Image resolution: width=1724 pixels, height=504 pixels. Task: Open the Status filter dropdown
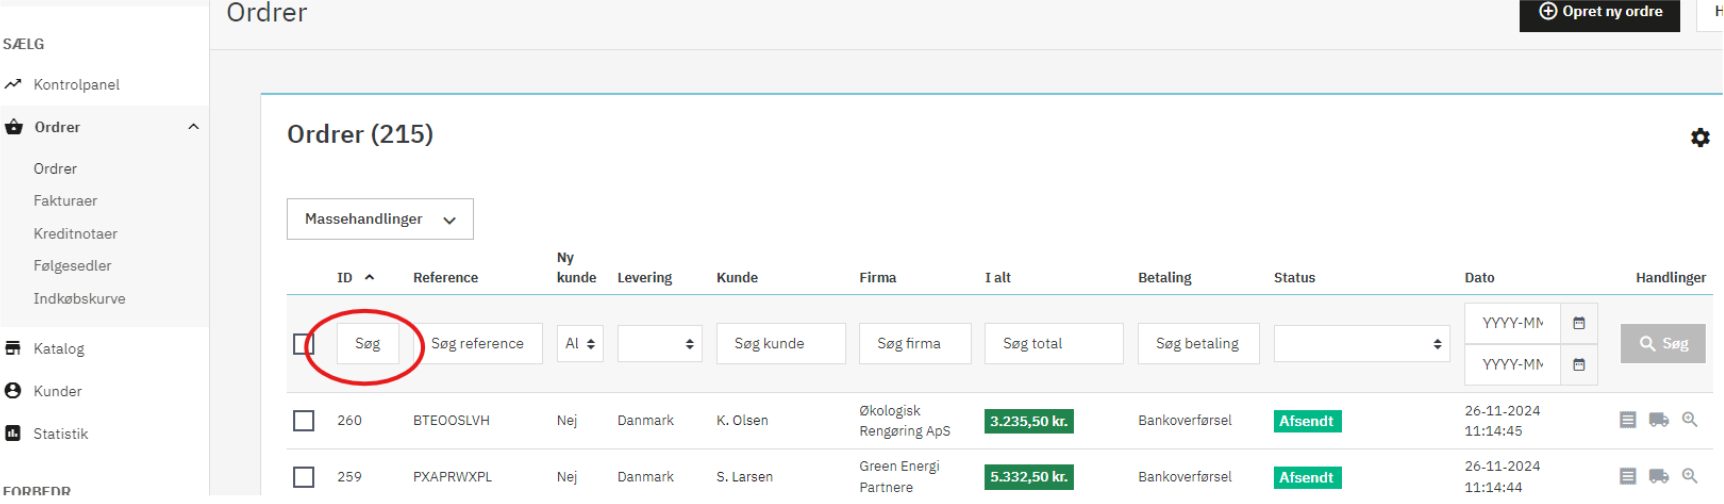tap(1360, 344)
